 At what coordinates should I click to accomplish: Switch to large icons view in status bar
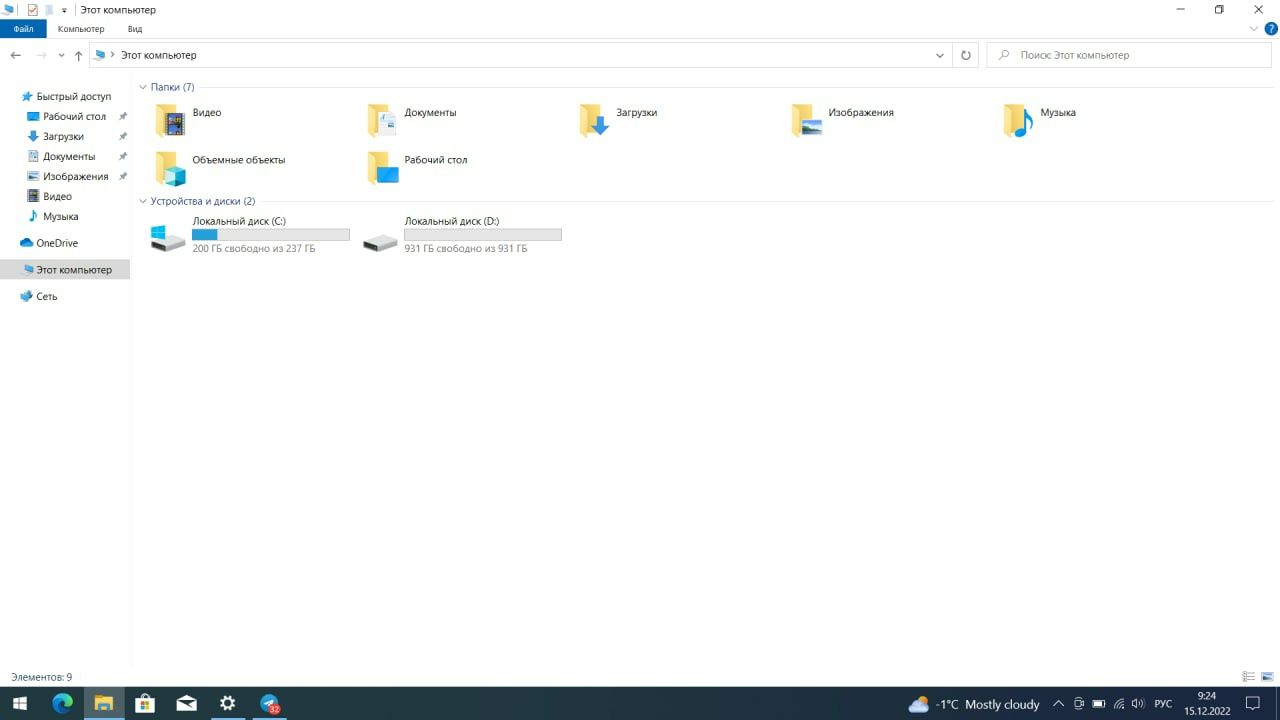pos(1267,677)
